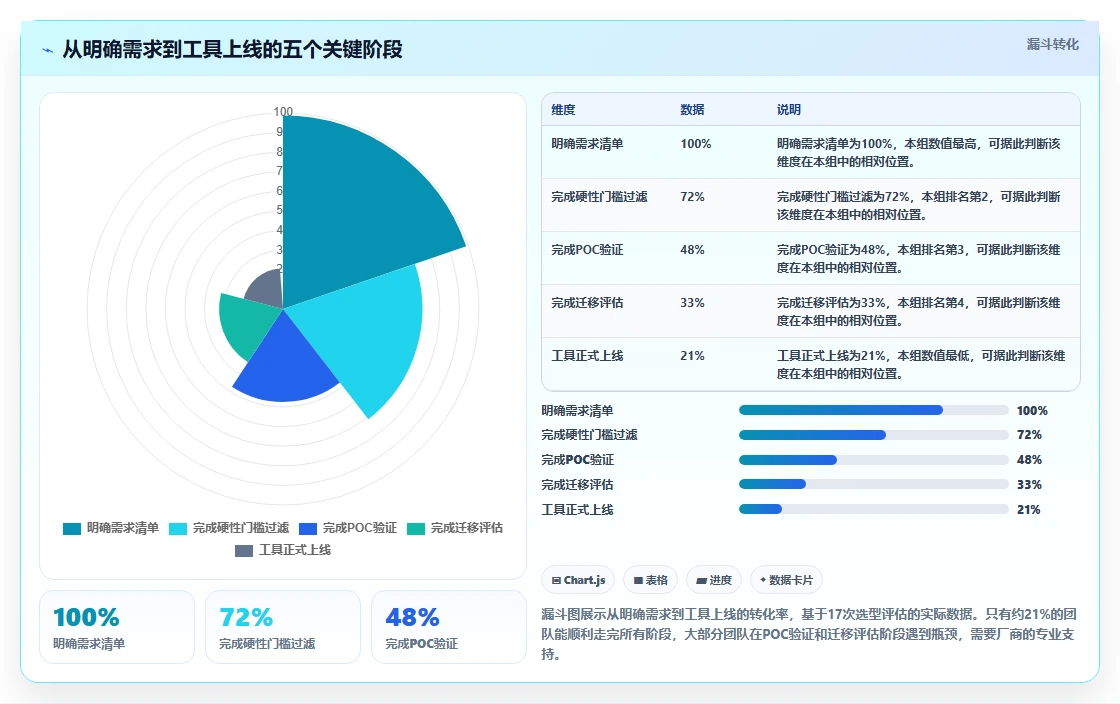This screenshot has height=704, width=1120.
Task: Click the 表格 tag icon
Action: click(638, 580)
